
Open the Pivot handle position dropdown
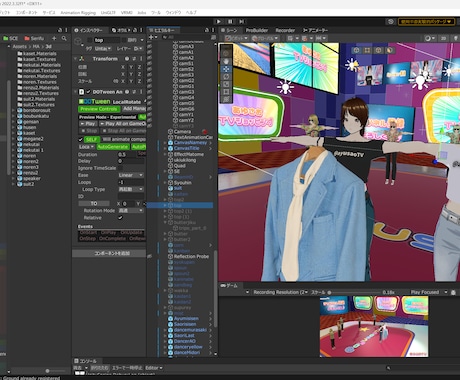pyautogui.click(x=236, y=38)
